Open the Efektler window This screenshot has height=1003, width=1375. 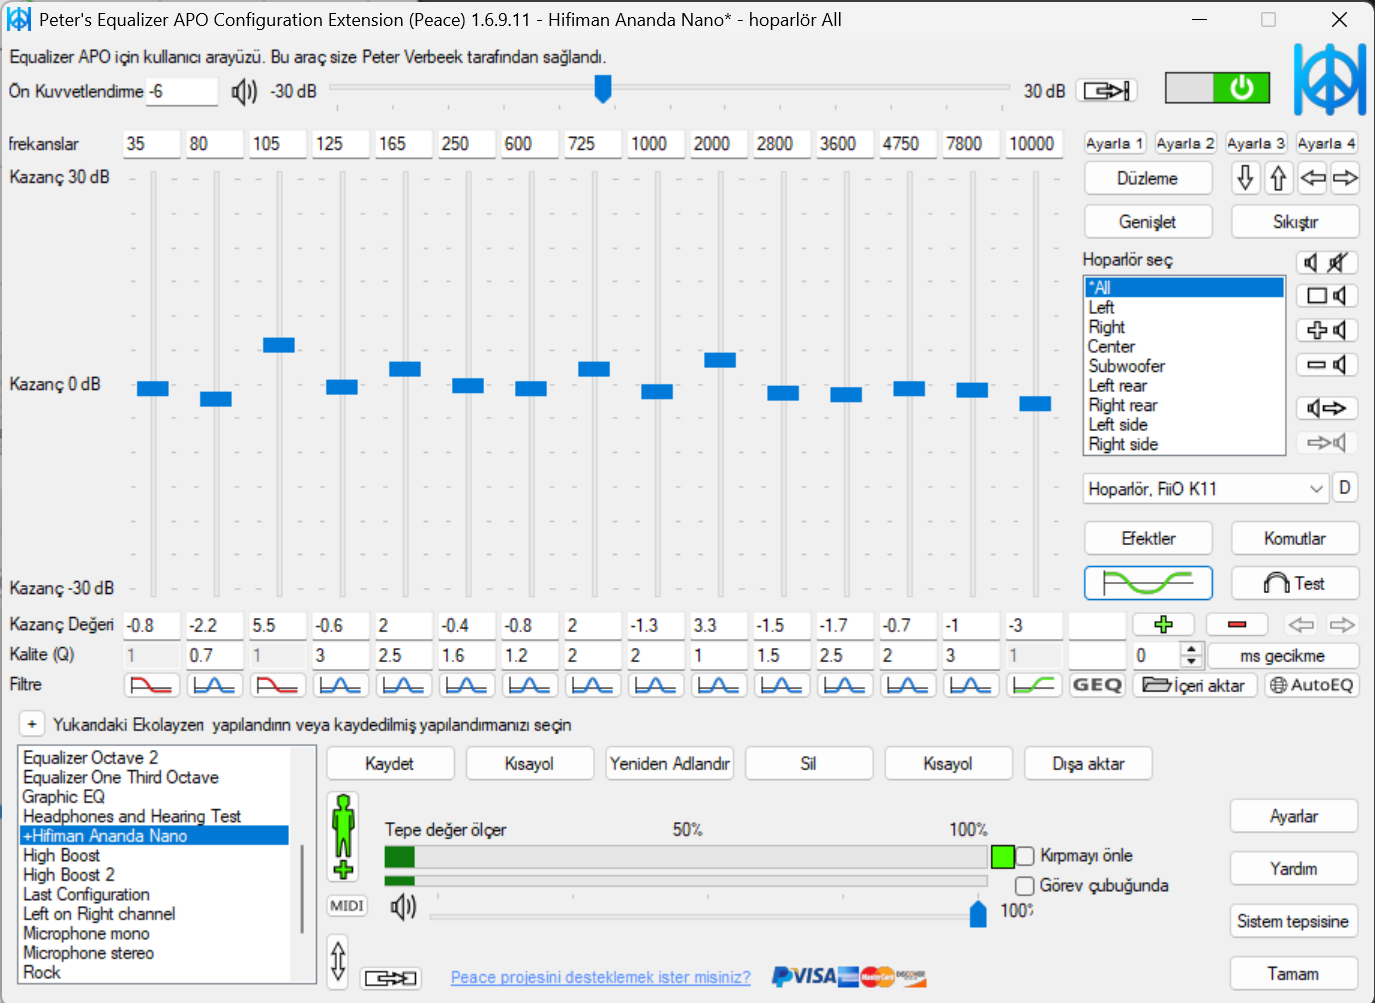coord(1148,538)
